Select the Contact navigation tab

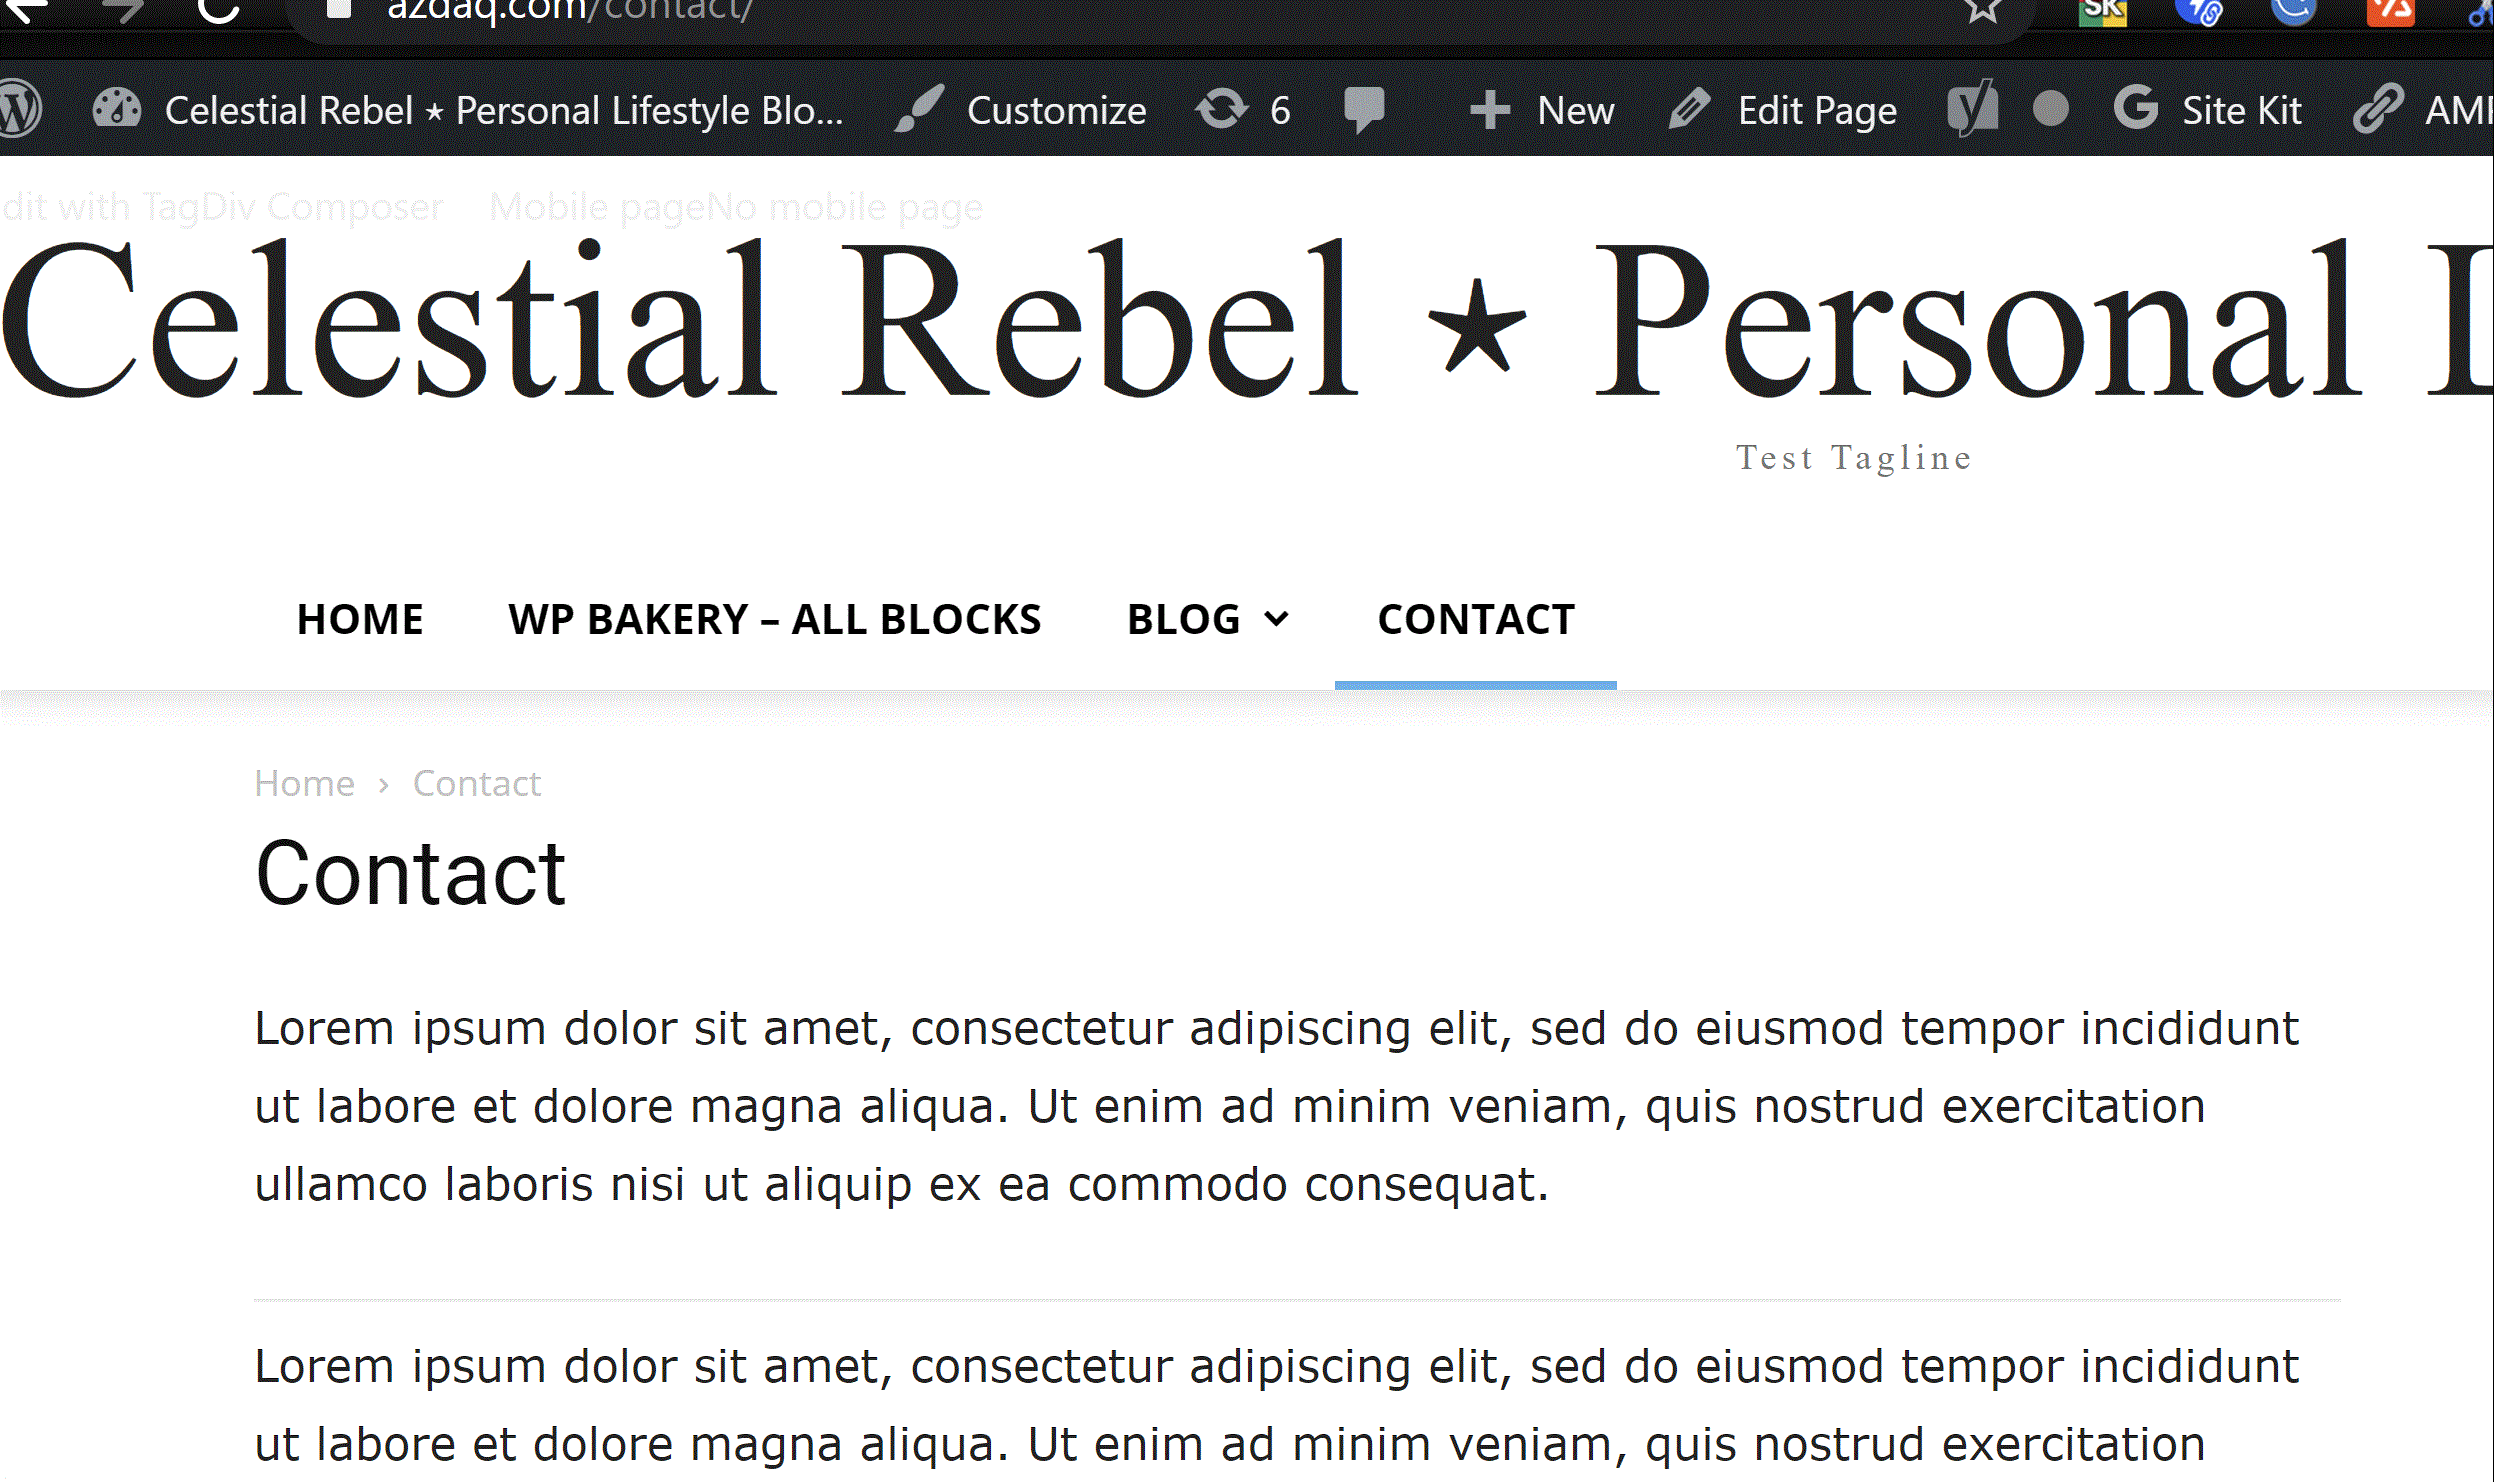[1476, 619]
